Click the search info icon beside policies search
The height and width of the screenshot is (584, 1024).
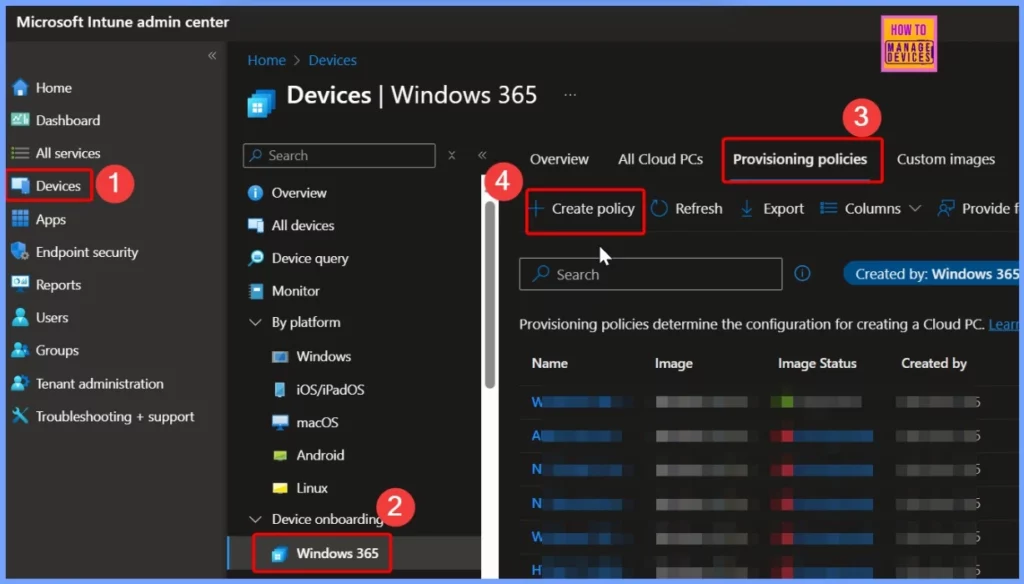point(802,274)
